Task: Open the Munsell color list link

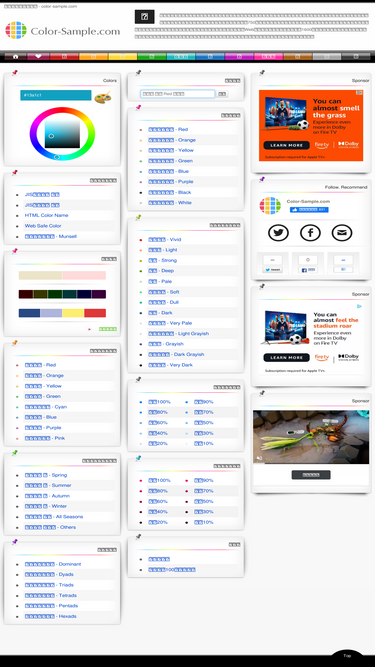Action: (x=51, y=236)
